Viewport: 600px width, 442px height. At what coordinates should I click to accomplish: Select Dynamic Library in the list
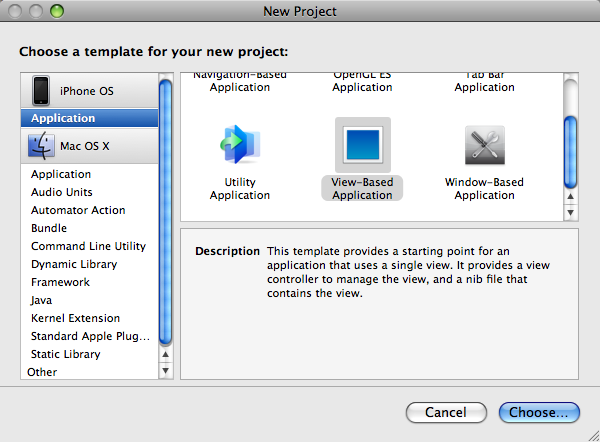click(74, 264)
